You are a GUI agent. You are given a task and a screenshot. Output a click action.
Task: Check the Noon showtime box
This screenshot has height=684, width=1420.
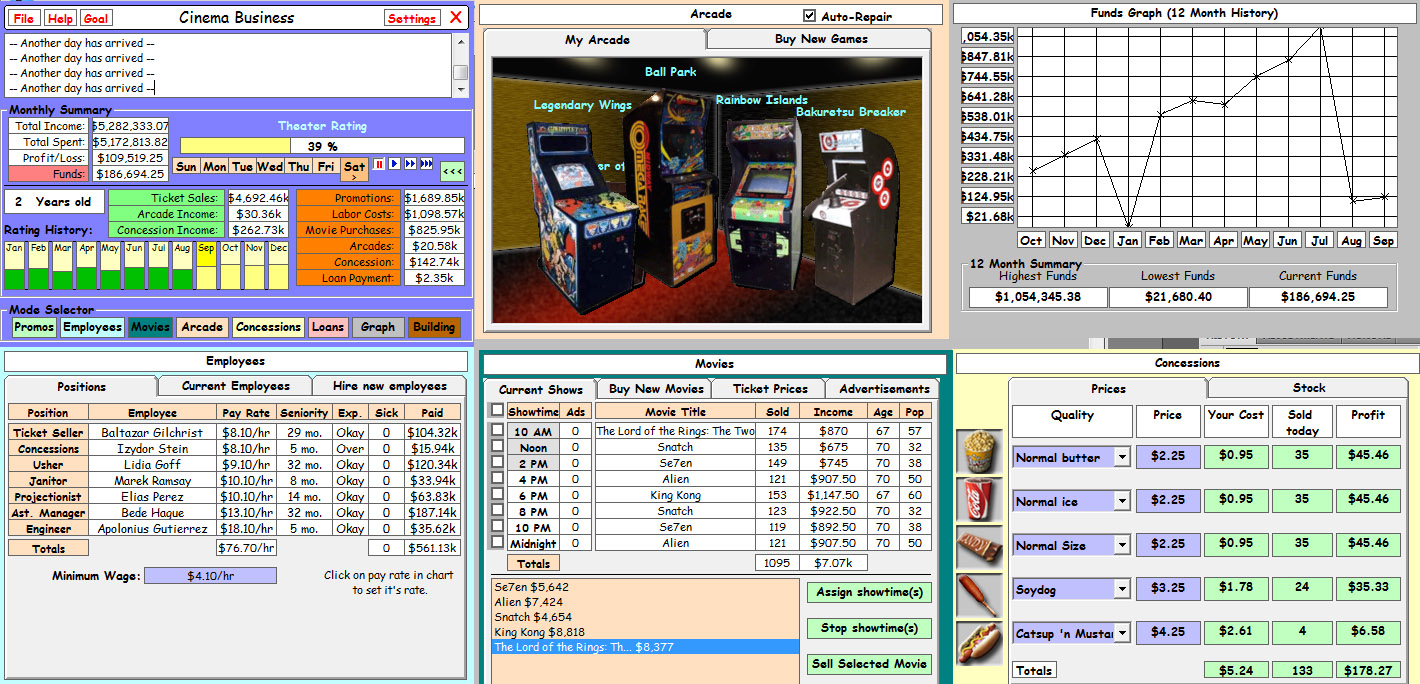[497, 447]
